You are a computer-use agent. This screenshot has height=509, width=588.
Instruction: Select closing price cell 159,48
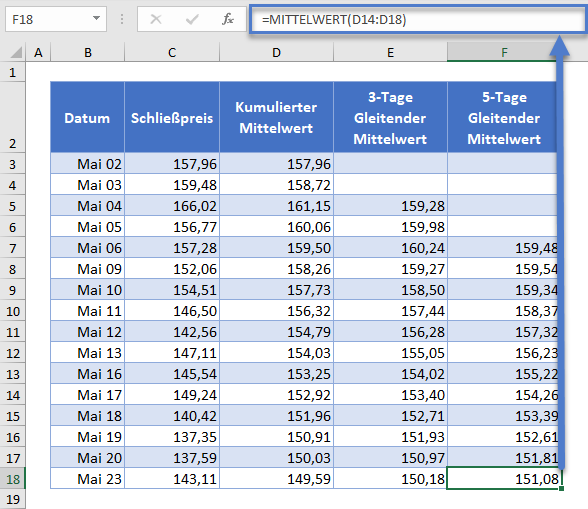[x=172, y=185]
